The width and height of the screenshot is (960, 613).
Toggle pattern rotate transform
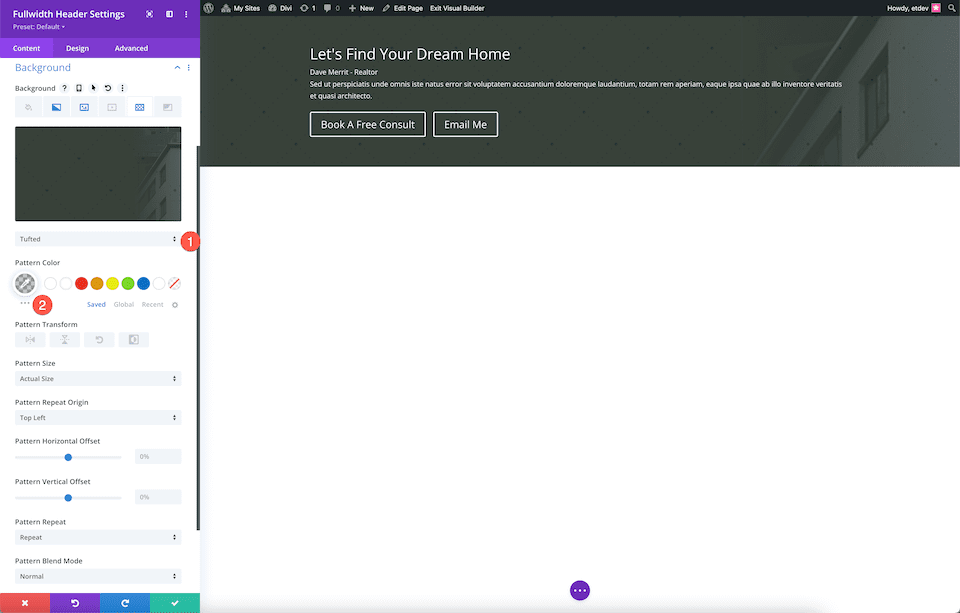[x=99, y=340]
